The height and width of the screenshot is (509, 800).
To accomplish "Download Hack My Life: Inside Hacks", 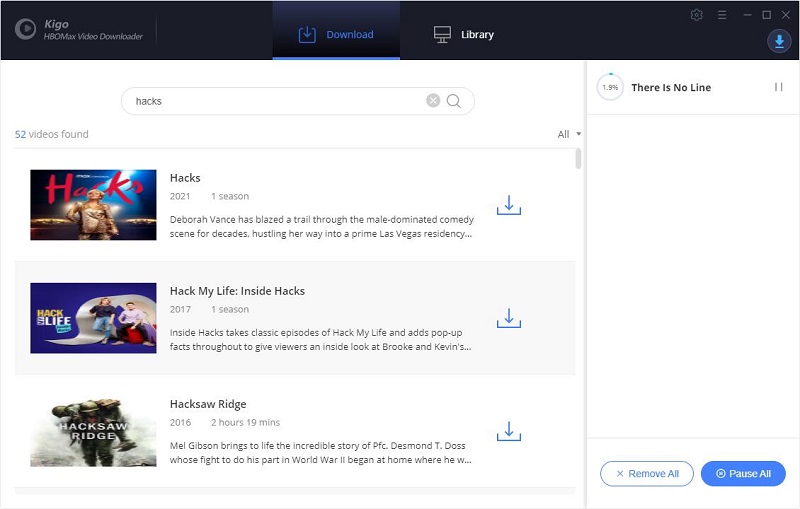I will tap(509, 318).
